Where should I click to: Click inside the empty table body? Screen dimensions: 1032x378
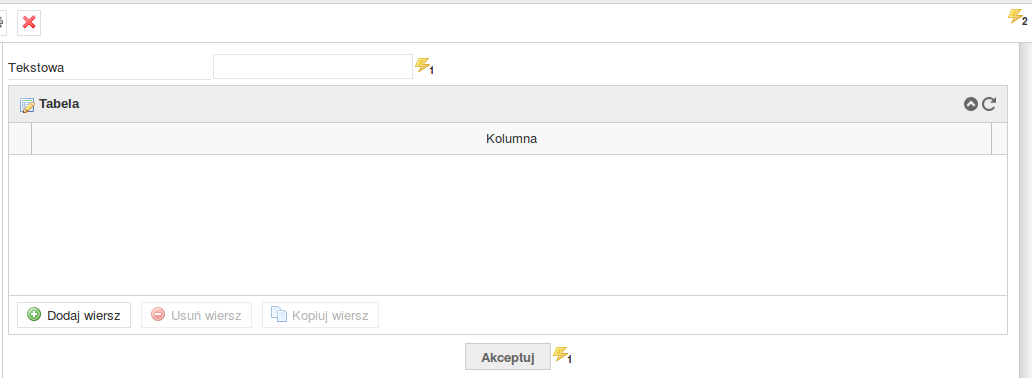coord(507,225)
